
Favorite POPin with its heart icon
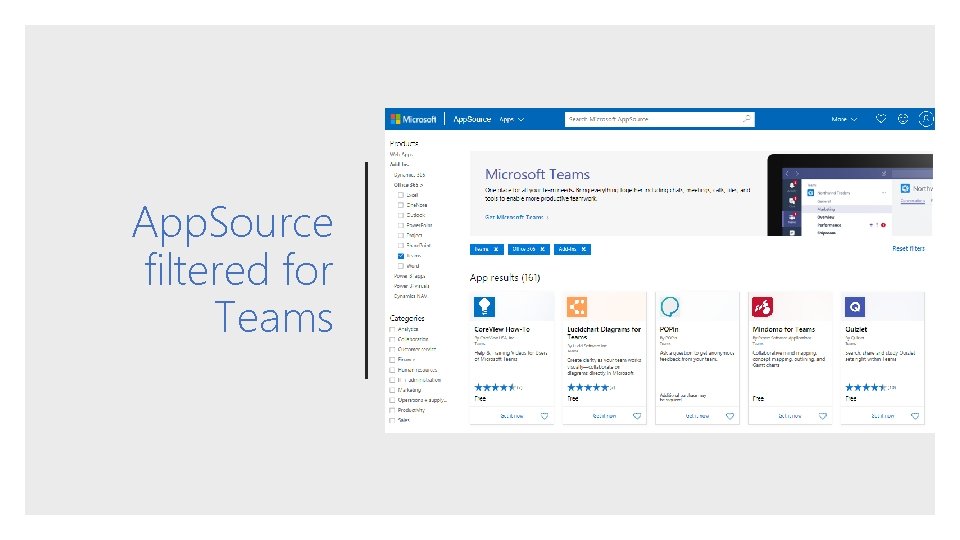(x=730, y=416)
